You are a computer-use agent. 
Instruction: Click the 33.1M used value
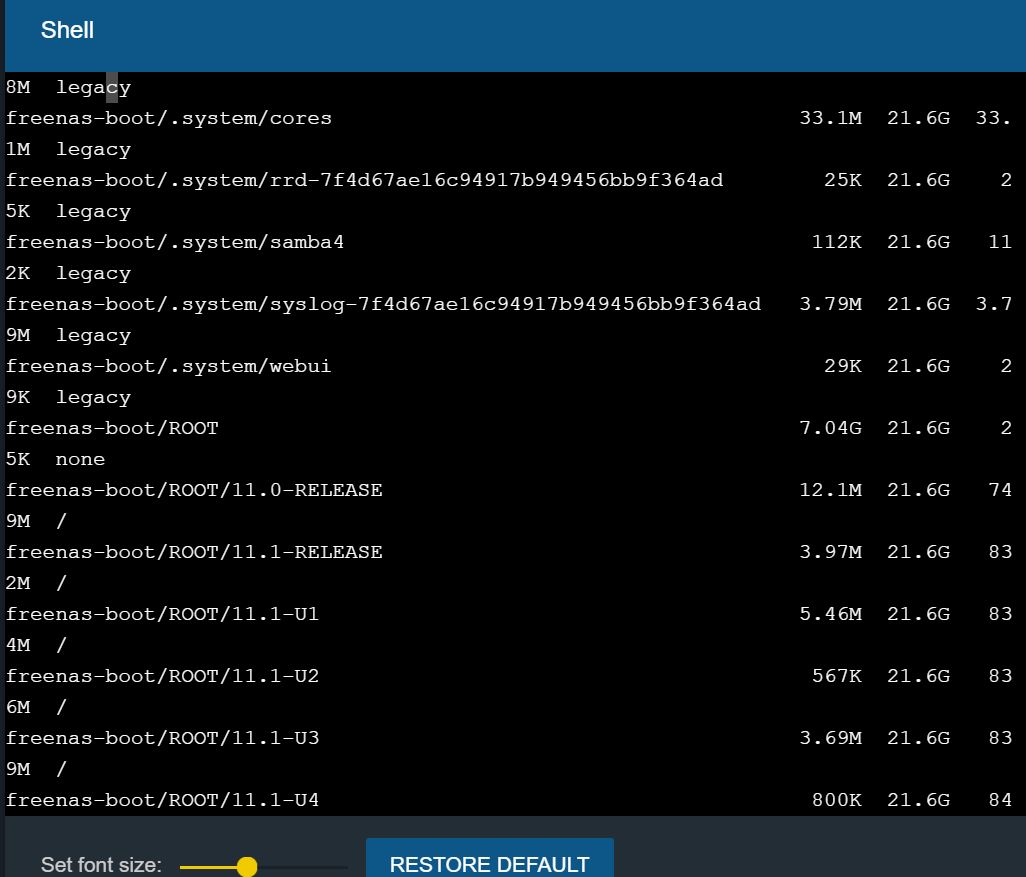830,118
